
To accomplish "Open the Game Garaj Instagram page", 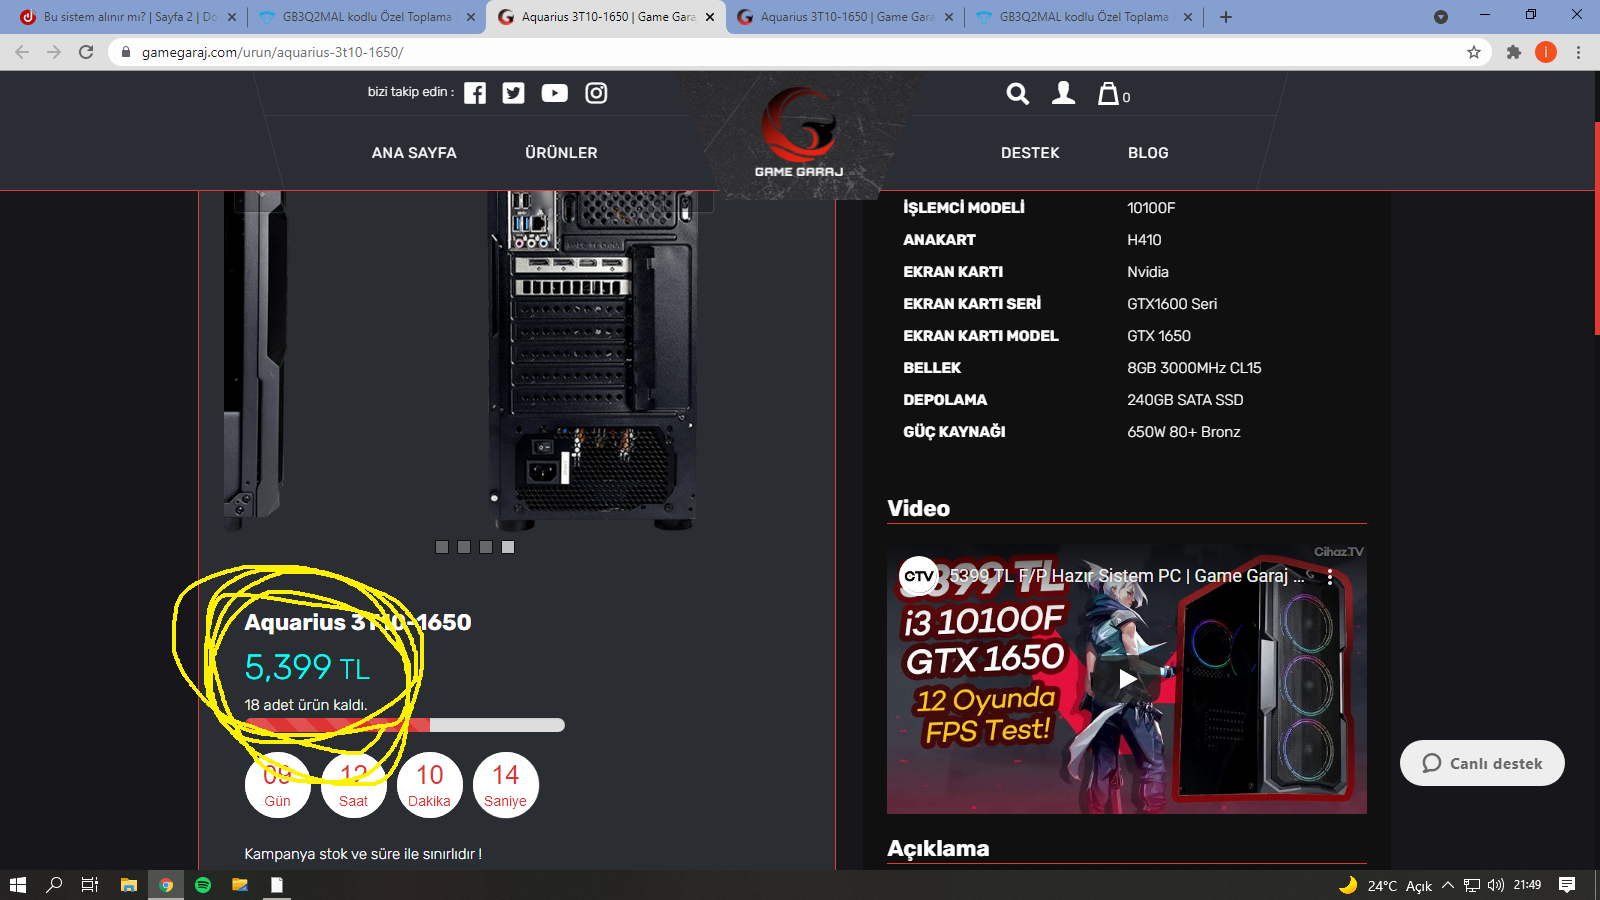I will click(596, 93).
